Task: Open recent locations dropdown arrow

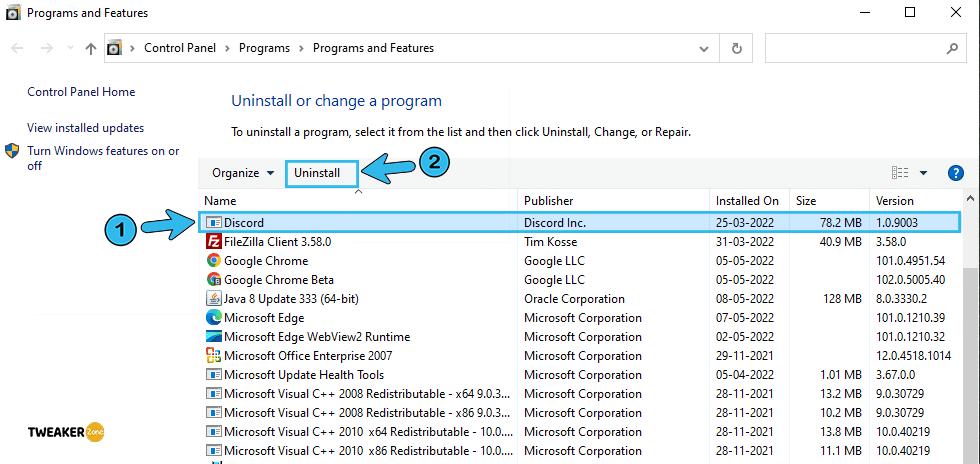Action: click(x=70, y=48)
